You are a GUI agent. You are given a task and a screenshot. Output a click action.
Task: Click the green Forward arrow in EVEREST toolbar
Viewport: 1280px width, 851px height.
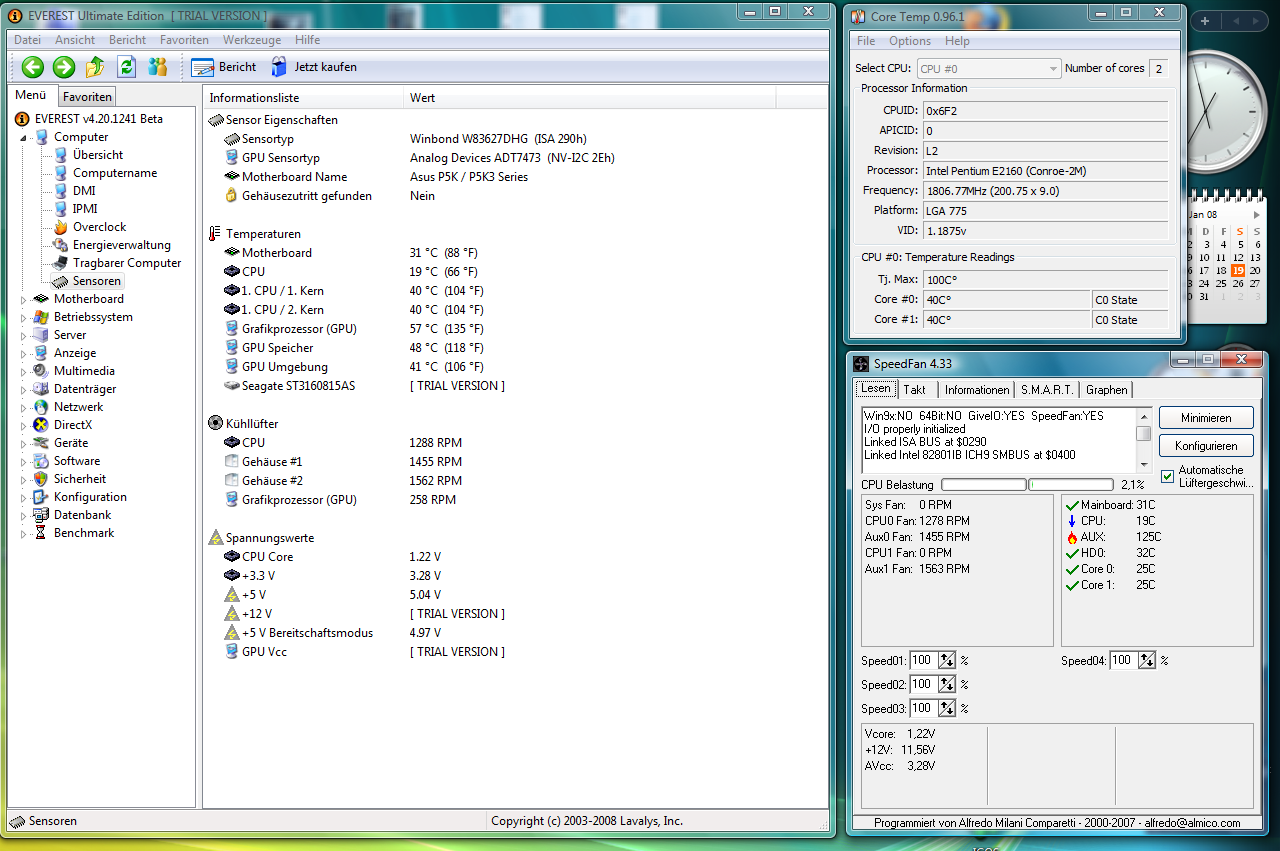pyautogui.click(x=64, y=67)
